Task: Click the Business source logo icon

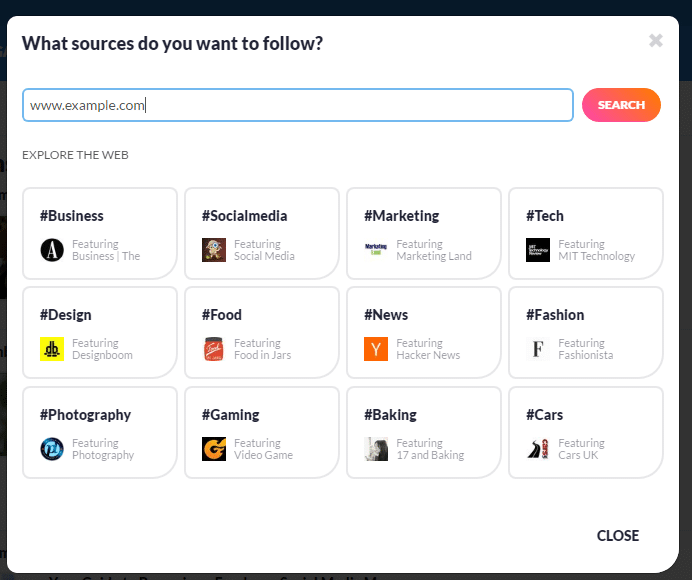Action: pyautogui.click(x=52, y=250)
